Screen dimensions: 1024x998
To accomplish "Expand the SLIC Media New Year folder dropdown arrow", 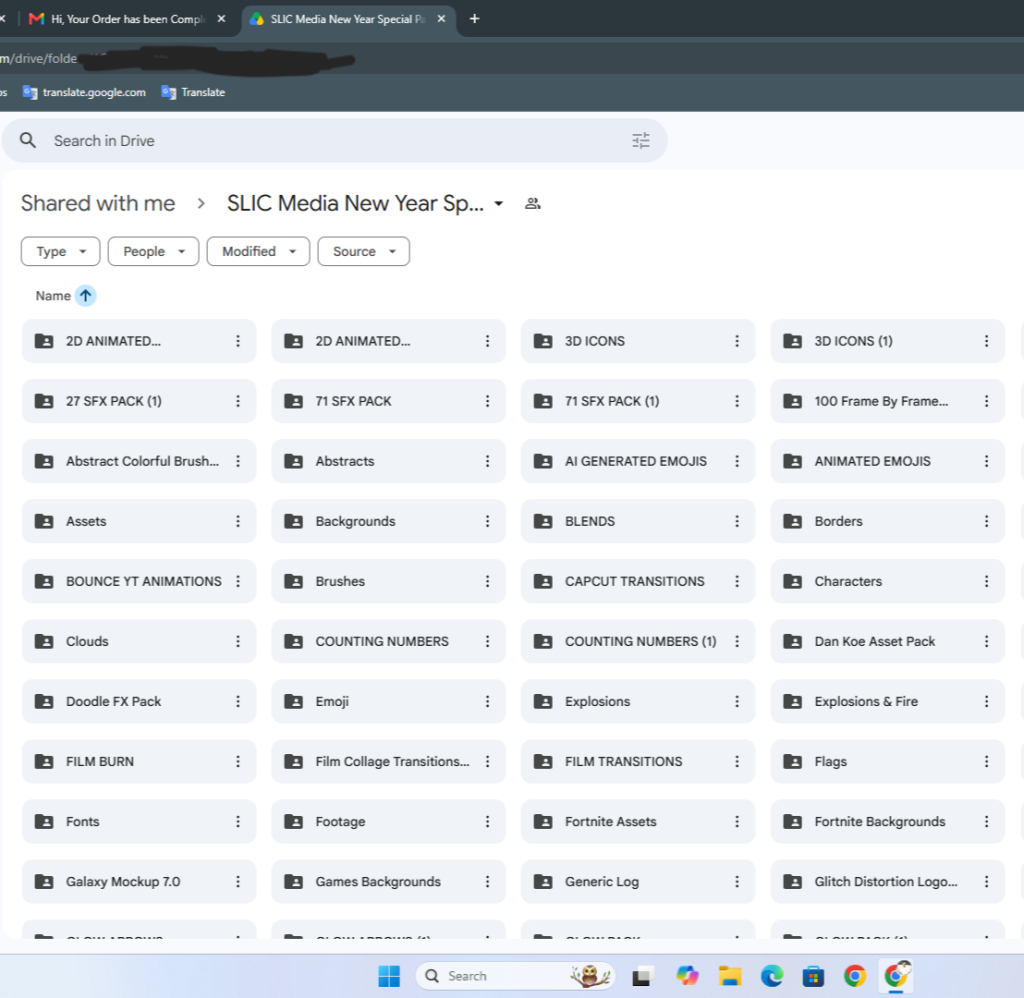I will tap(499, 204).
